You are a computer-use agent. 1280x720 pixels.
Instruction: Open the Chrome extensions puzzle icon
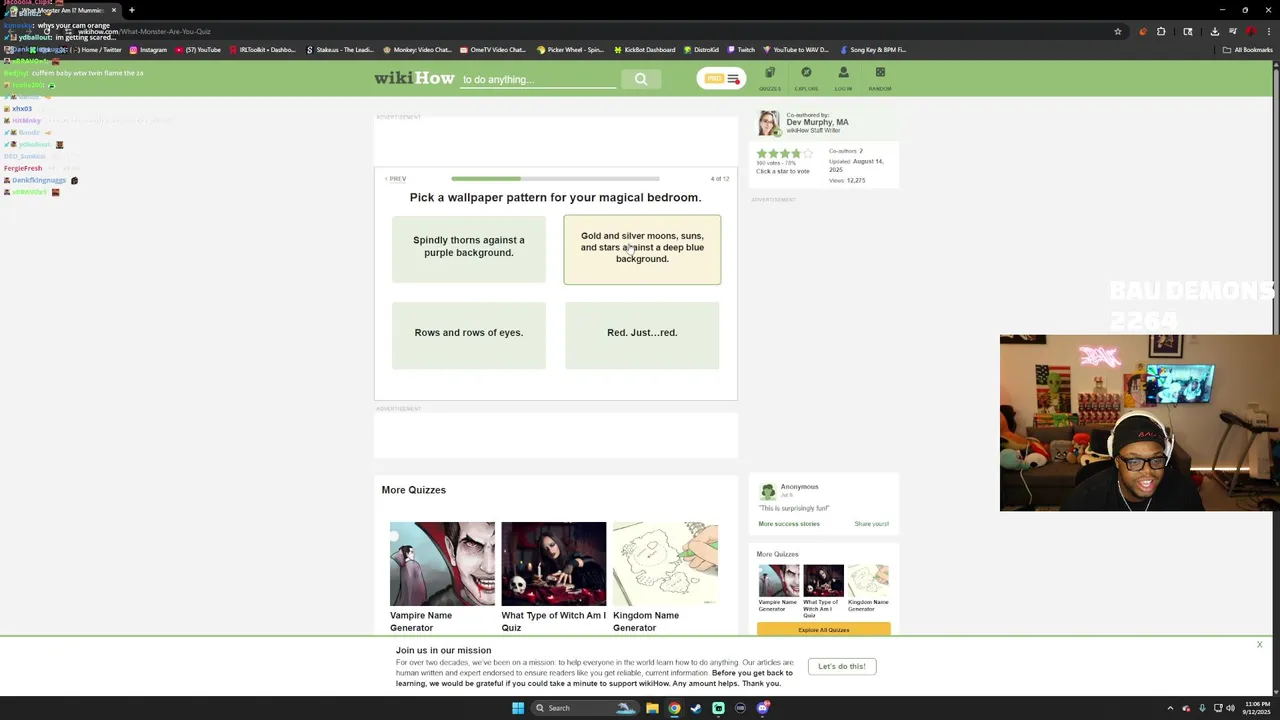pyautogui.click(x=1161, y=31)
